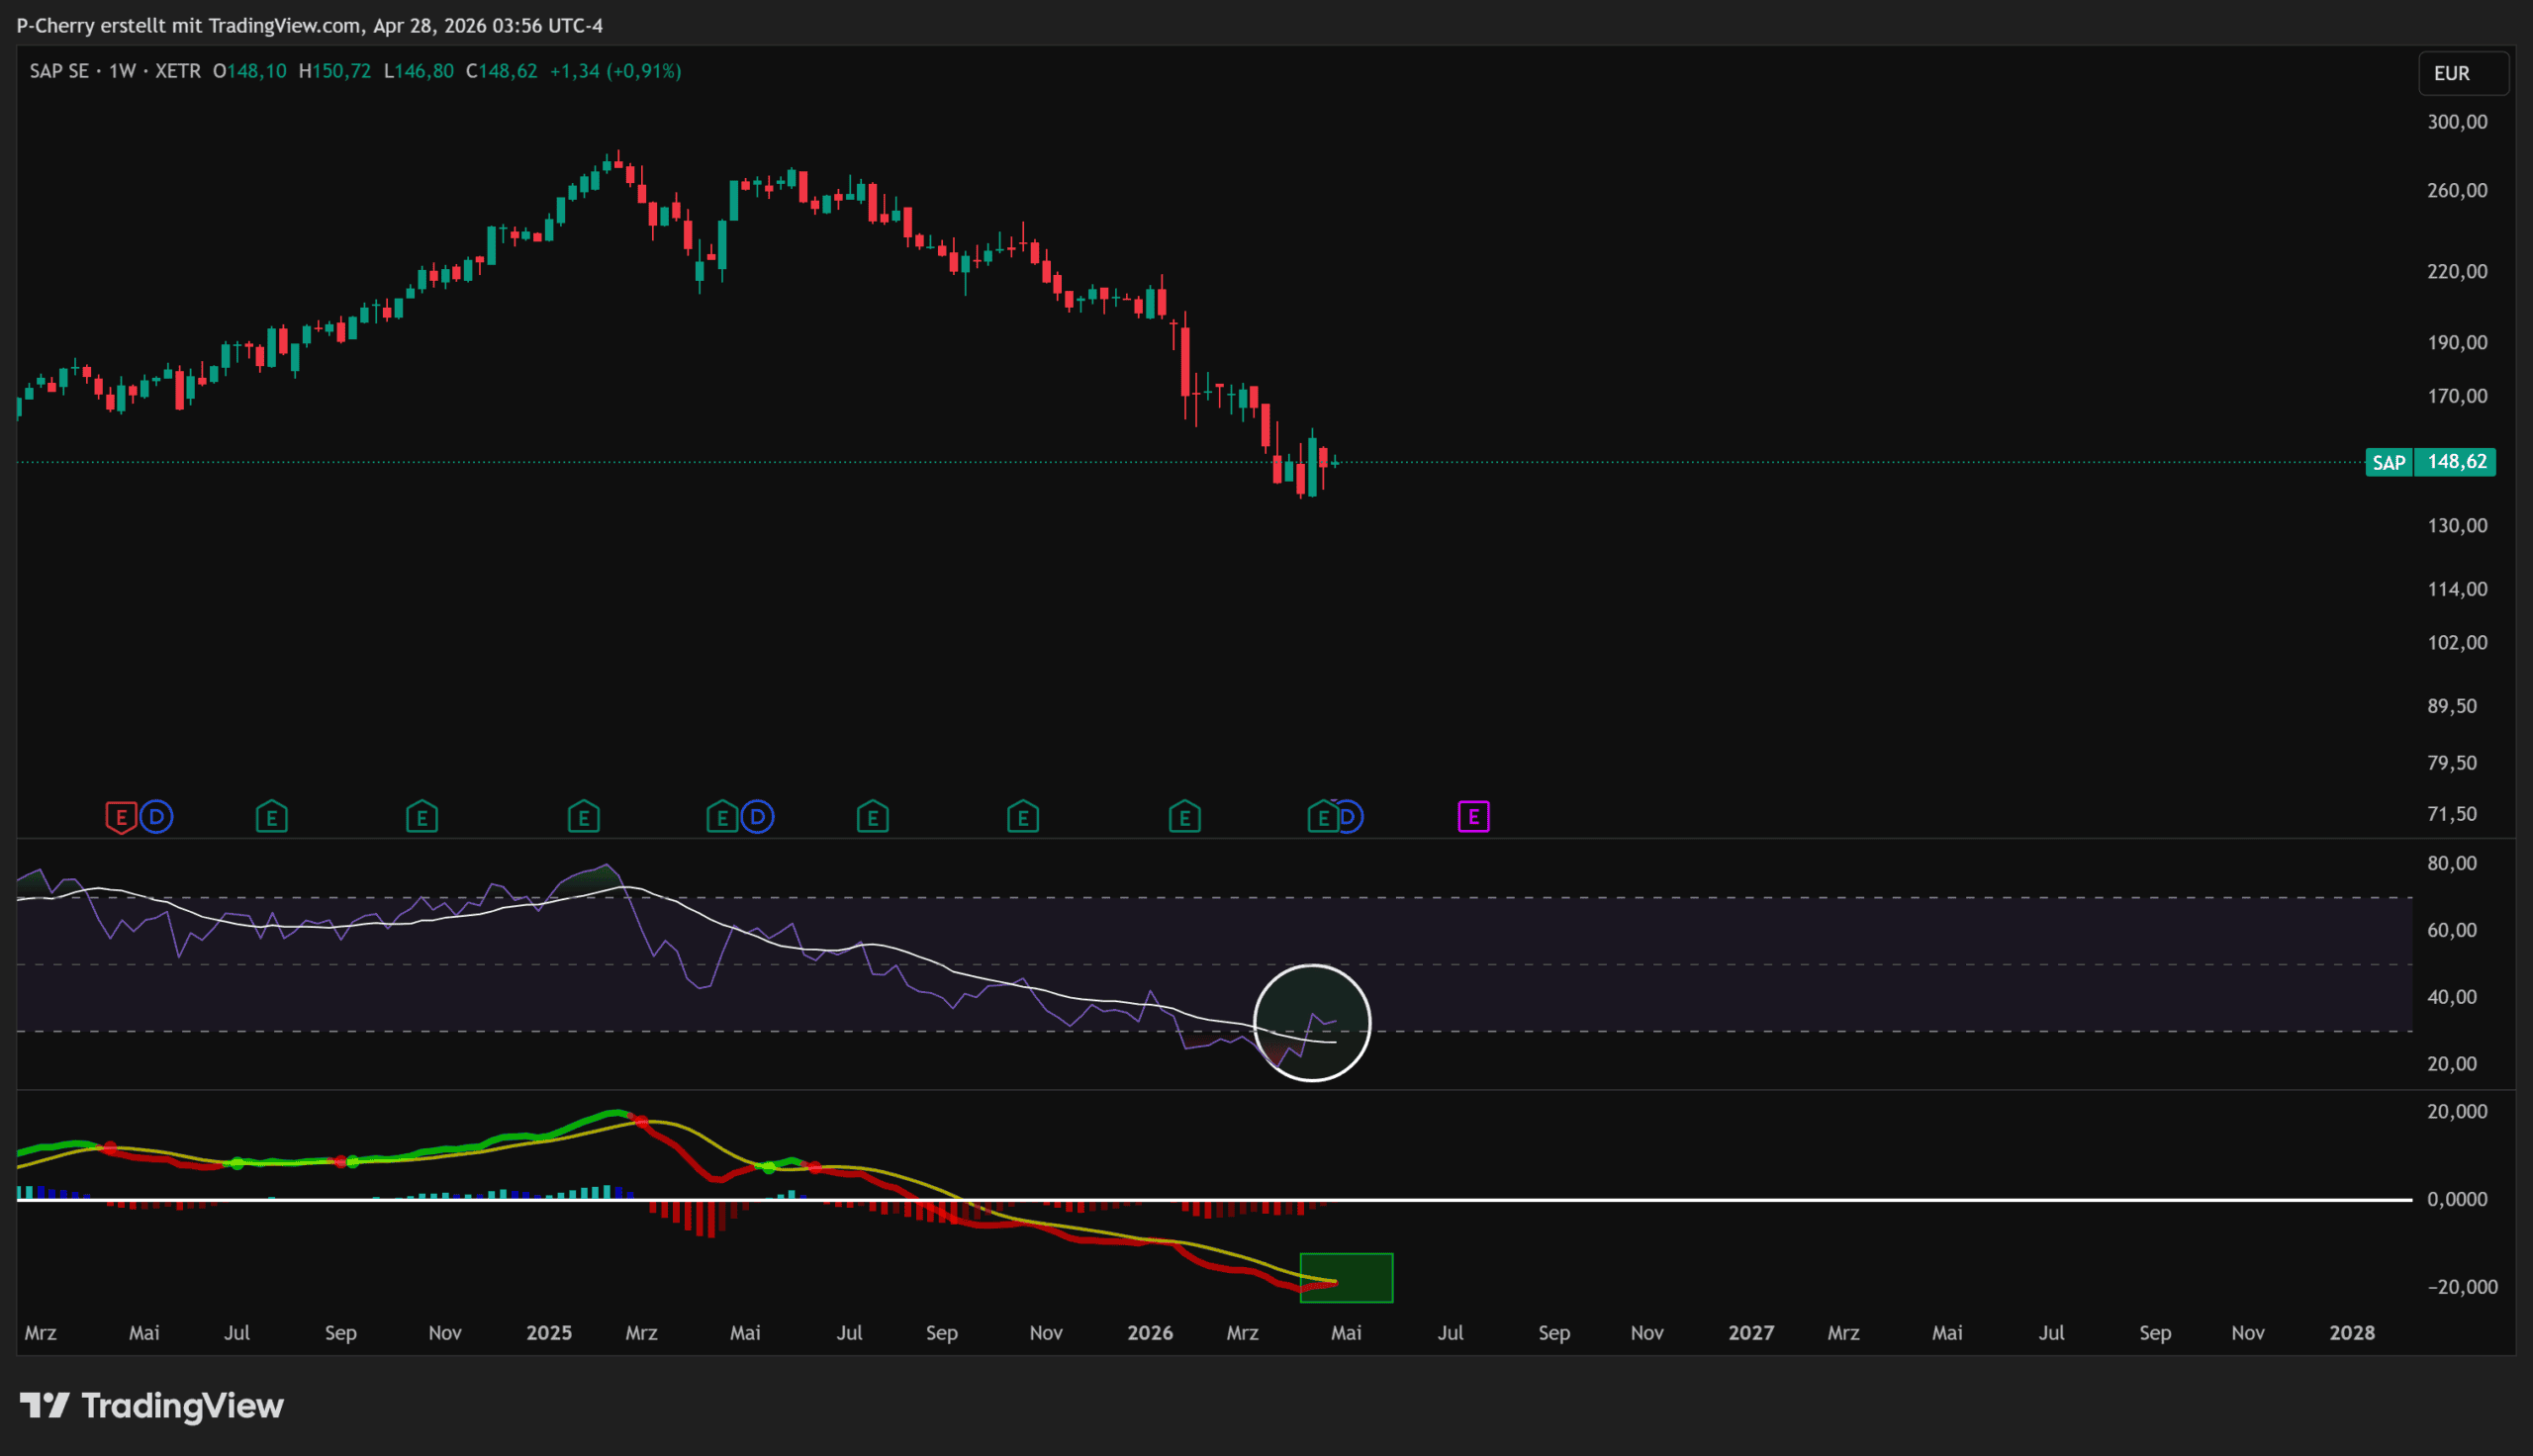2533x1456 pixels.
Task: Click the green SAP 148,62 price label
Action: point(2430,462)
